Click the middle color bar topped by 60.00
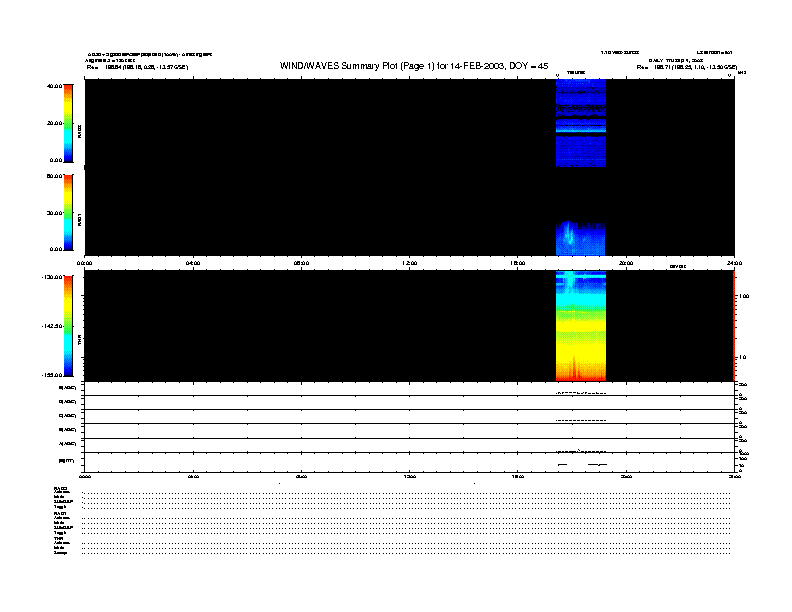This screenshot has height=612, width=792. [x=68, y=213]
